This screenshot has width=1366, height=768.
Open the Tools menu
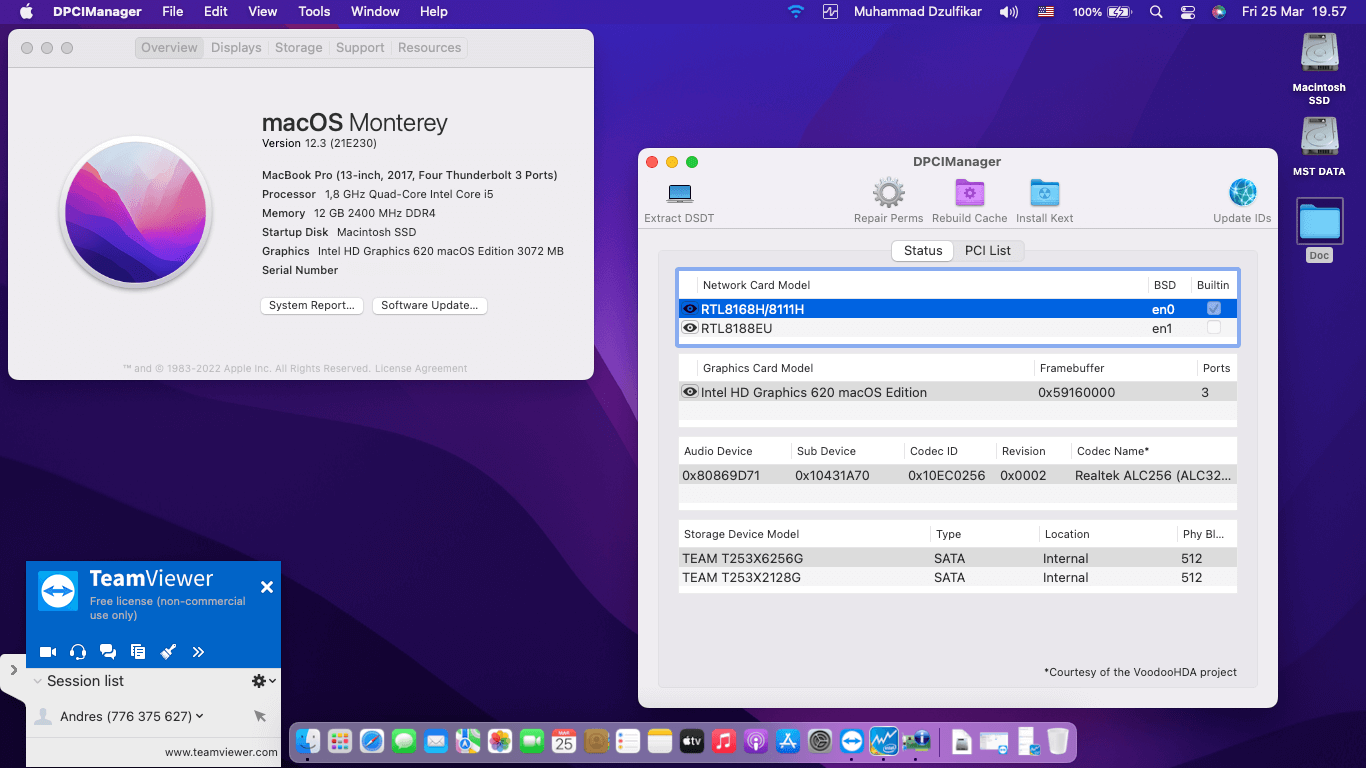[313, 11]
